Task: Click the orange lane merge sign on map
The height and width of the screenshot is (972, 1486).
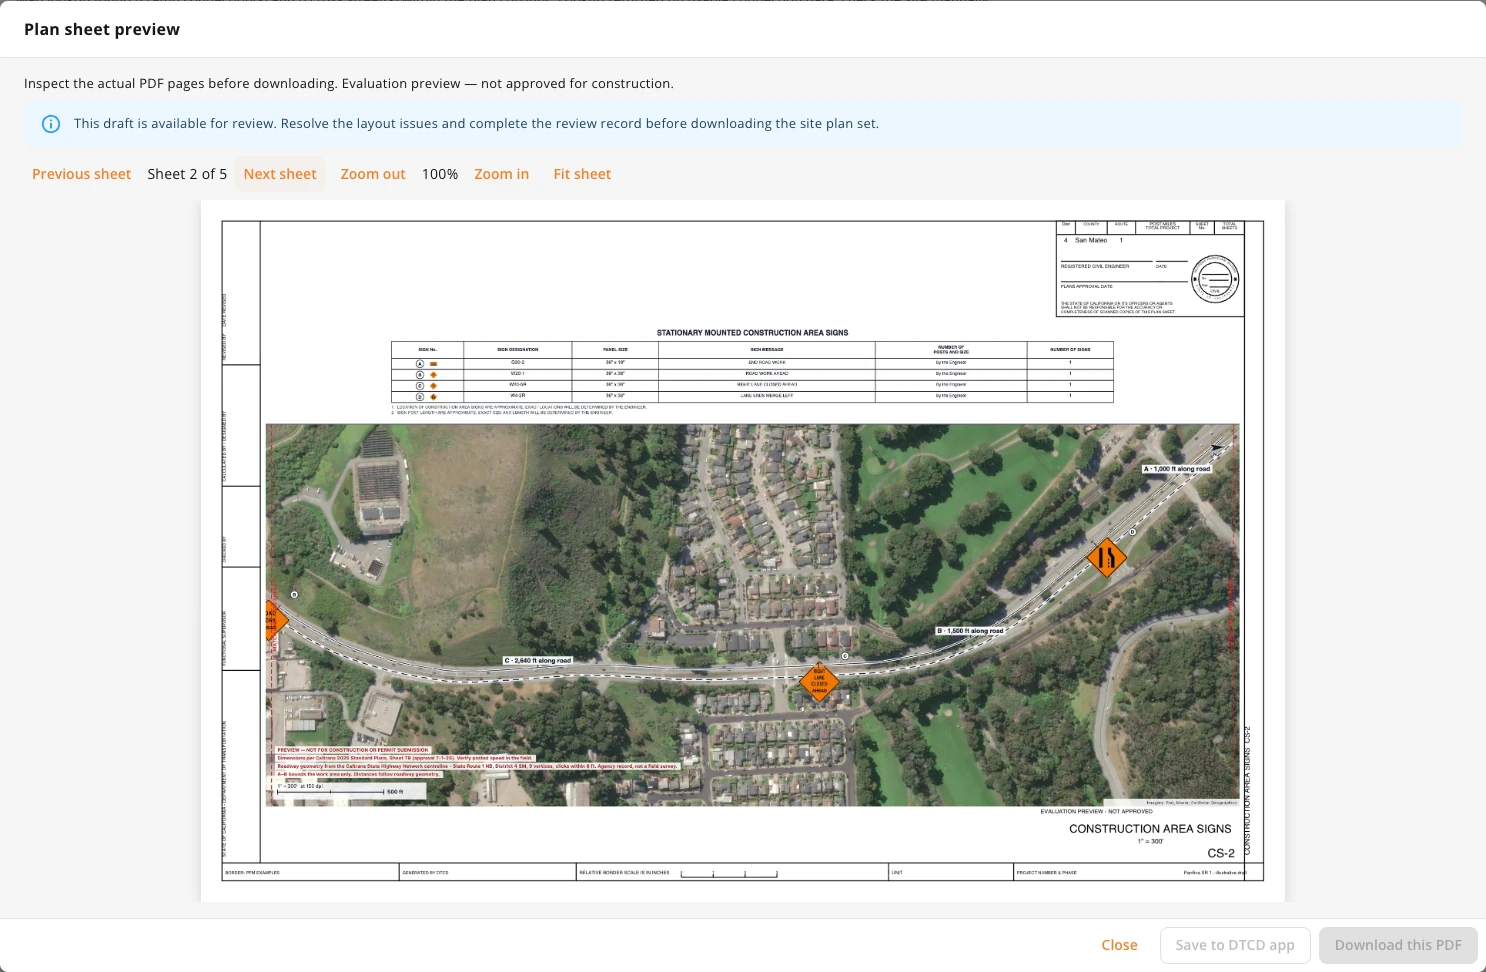Action: pos(1106,557)
